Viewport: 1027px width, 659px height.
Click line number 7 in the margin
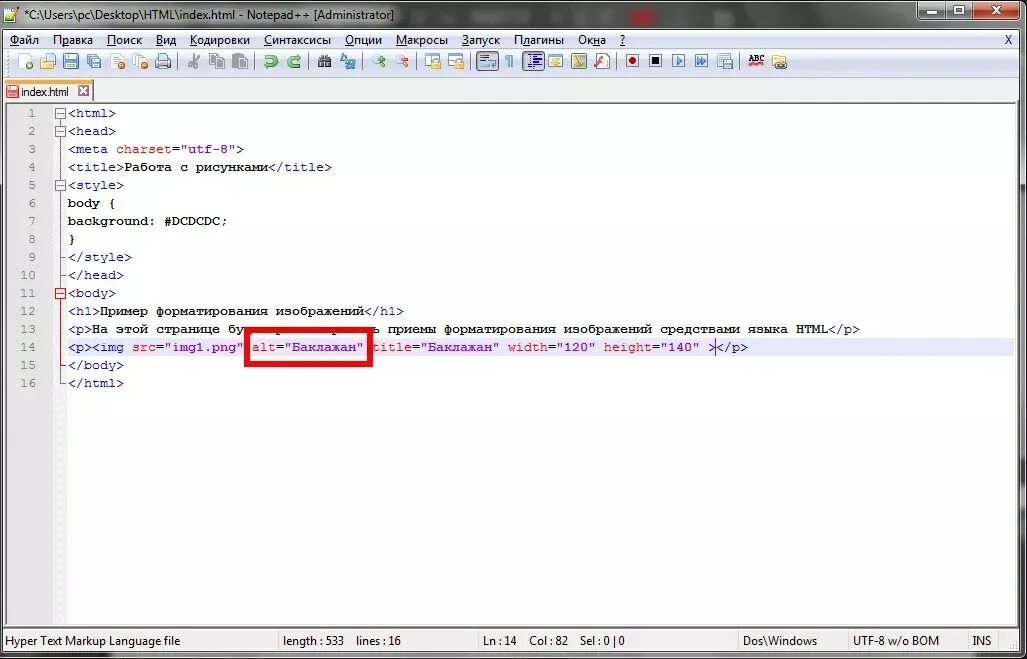pyautogui.click(x=31, y=221)
